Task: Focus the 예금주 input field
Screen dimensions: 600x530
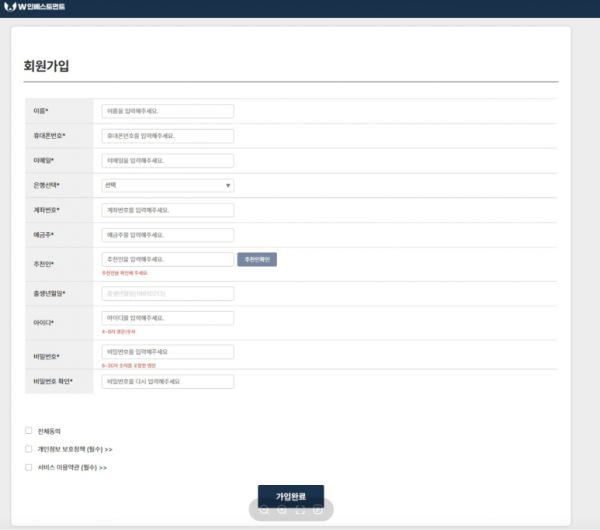Action: tap(168, 235)
